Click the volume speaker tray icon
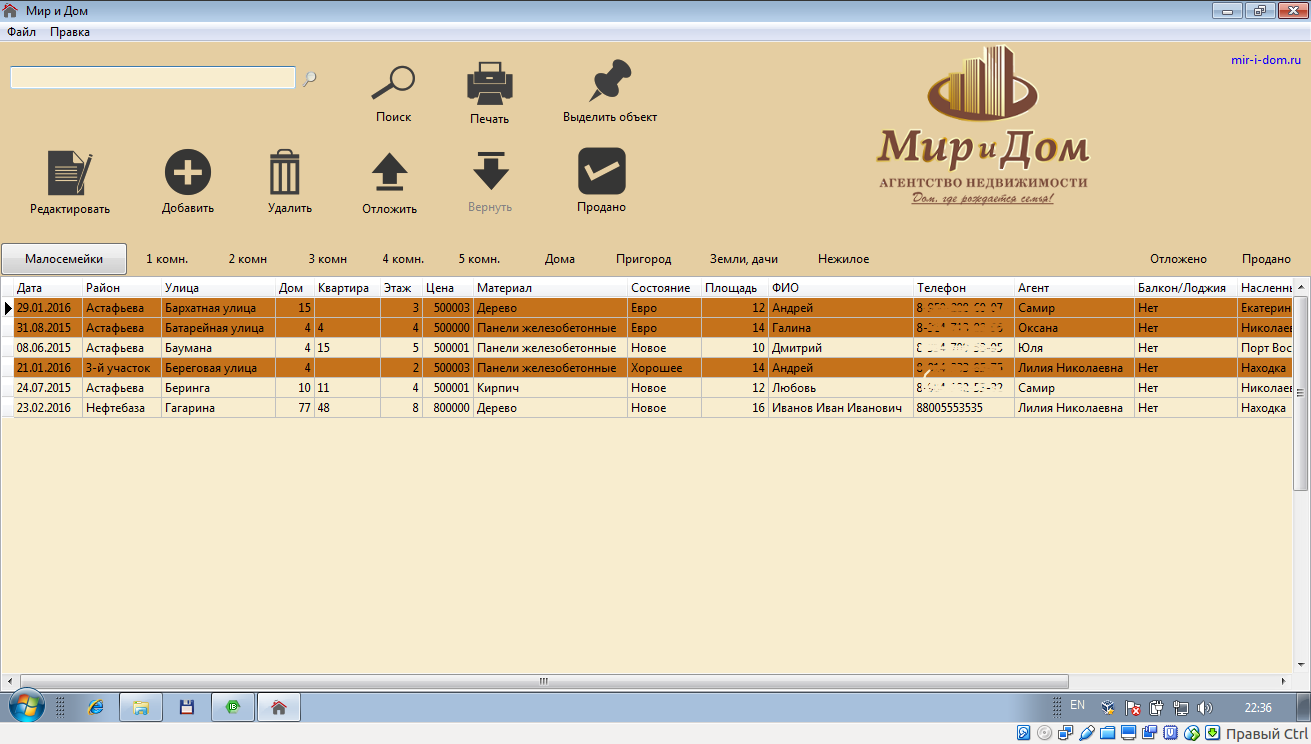 click(x=1205, y=707)
